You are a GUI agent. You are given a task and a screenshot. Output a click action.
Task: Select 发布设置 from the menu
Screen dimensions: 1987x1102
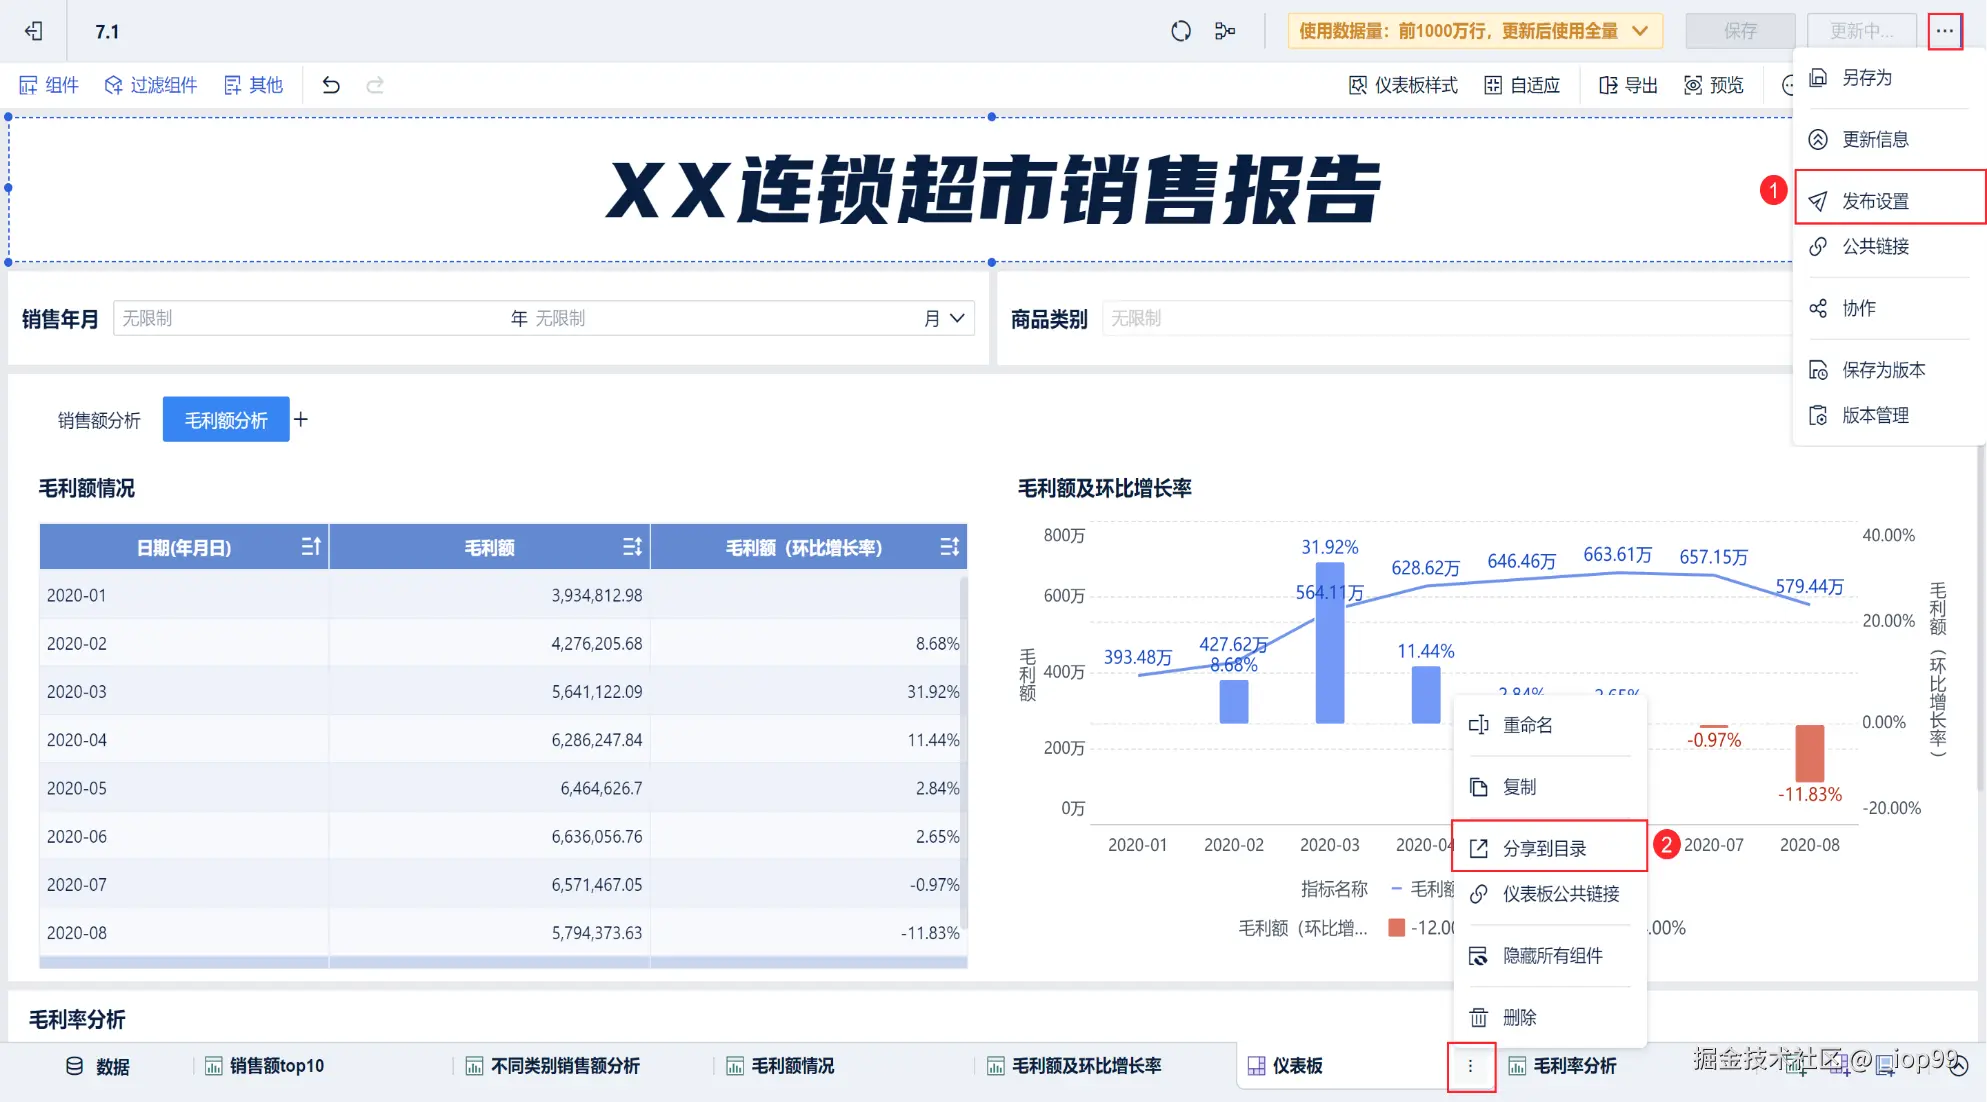(1875, 201)
